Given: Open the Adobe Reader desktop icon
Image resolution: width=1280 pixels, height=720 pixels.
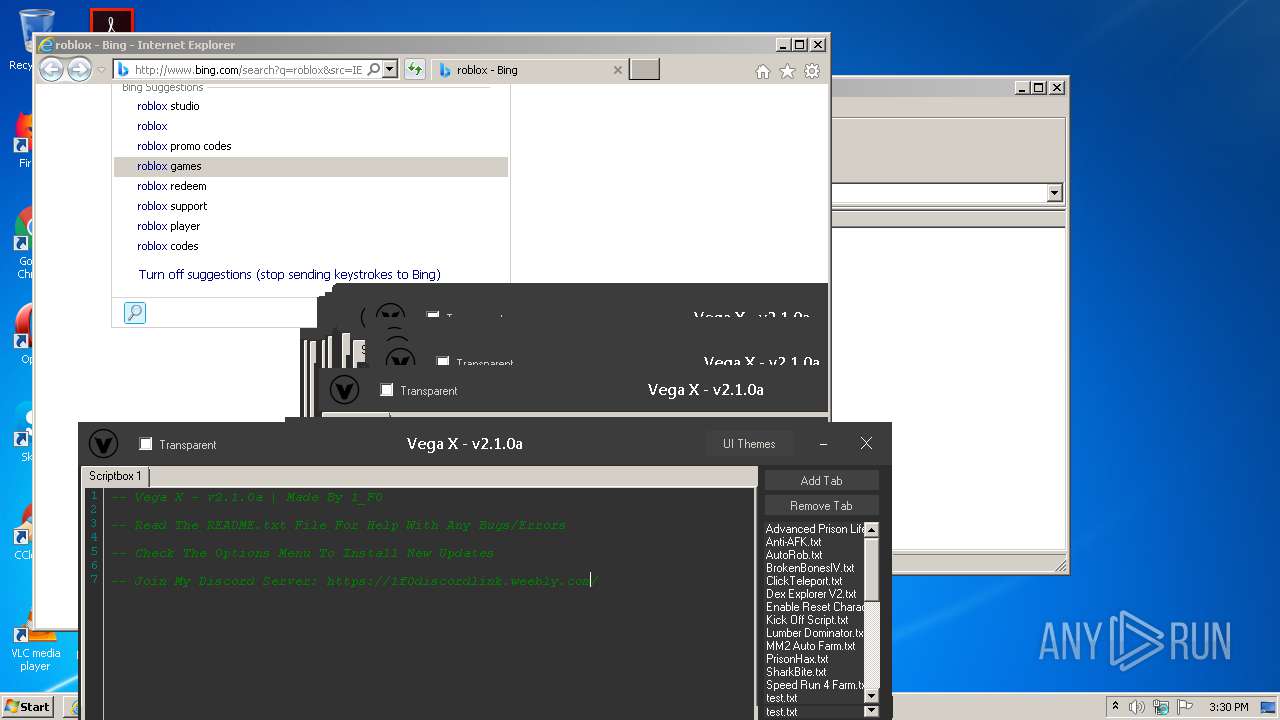Looking at the screenshot, I should coord(111,22).
